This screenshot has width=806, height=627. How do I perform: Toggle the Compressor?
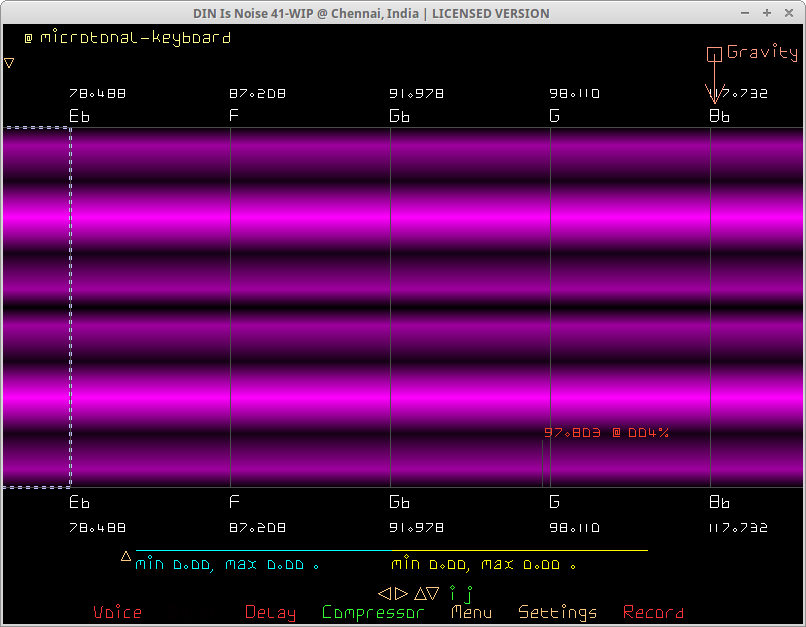coord(373,612)
